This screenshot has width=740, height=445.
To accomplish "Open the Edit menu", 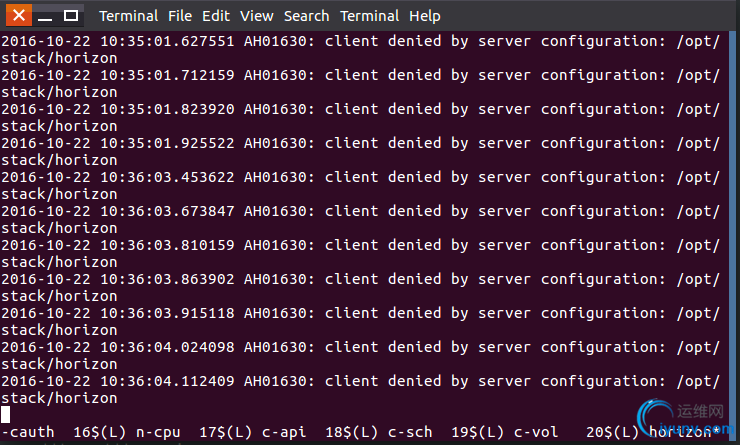I will pyautogui.click(x=216, y=16).
